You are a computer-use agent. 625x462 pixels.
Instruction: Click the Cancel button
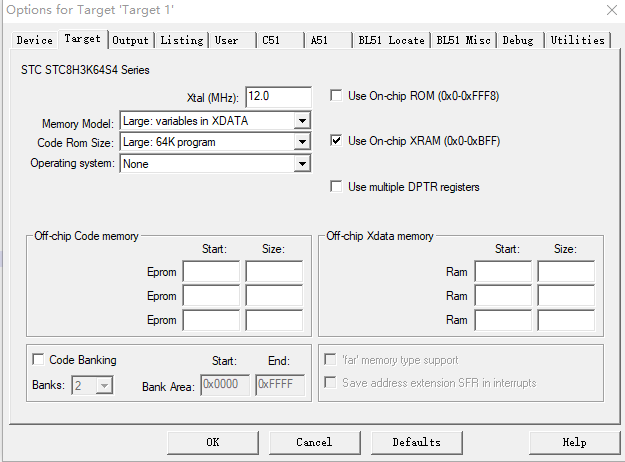tap(314, 442)
